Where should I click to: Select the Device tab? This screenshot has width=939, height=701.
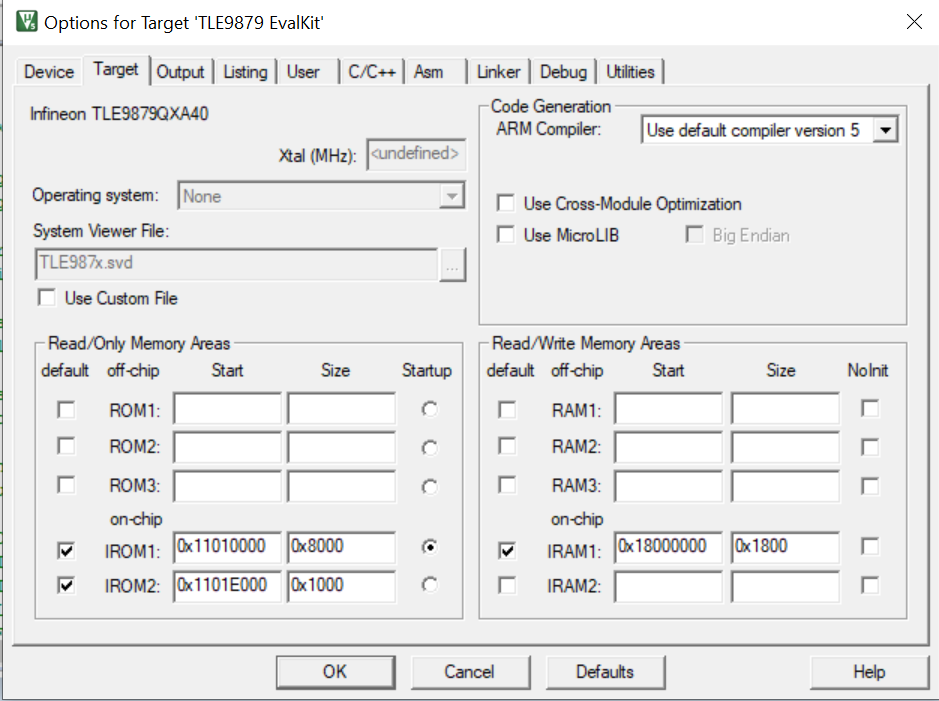[x=48, y=71]
